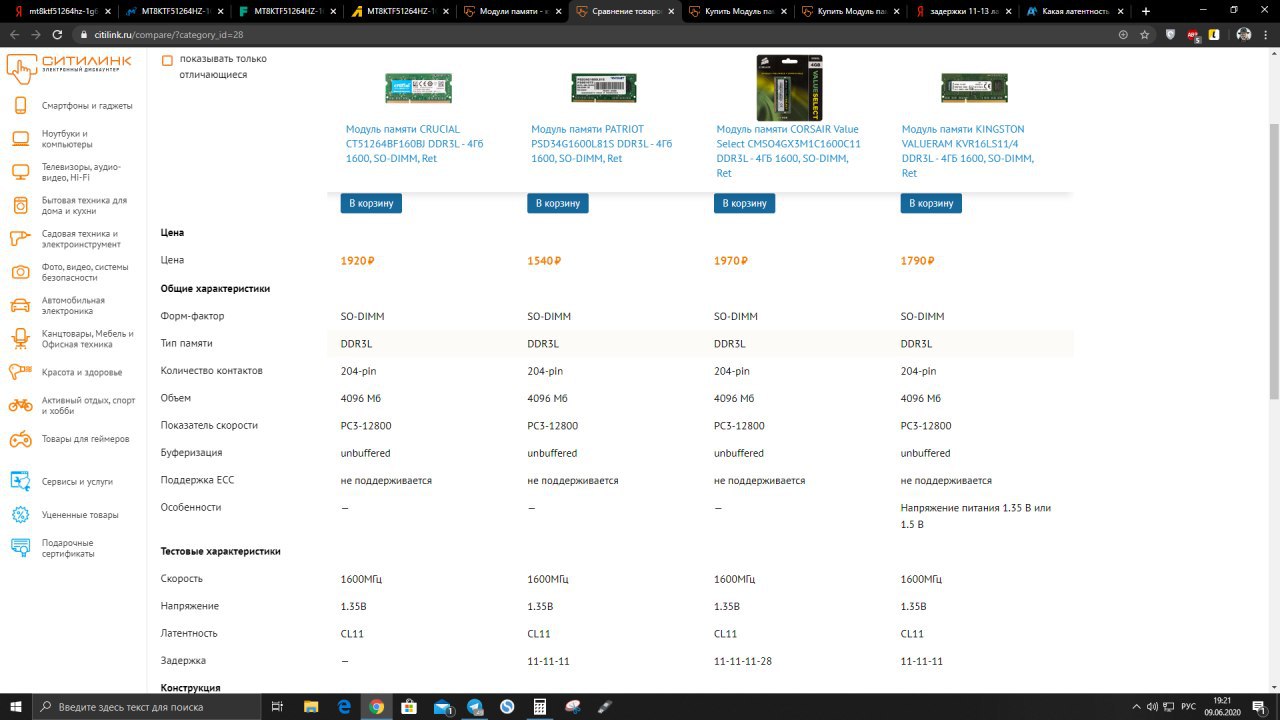
Task: Click the 'Поддержка ECC' row label
Action: click(198, 480)
